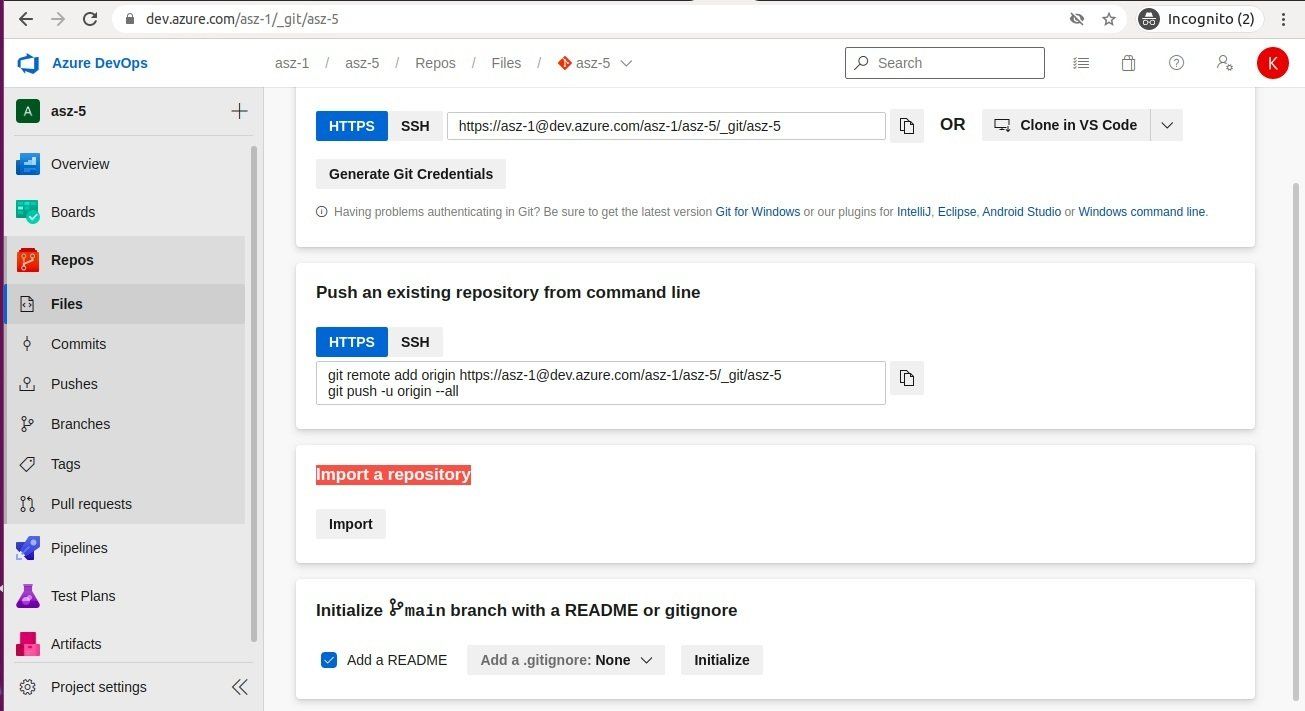Open the Android Studio plugin link
The height and width of the screenshot is (711, 1305).
[1022, 212]
